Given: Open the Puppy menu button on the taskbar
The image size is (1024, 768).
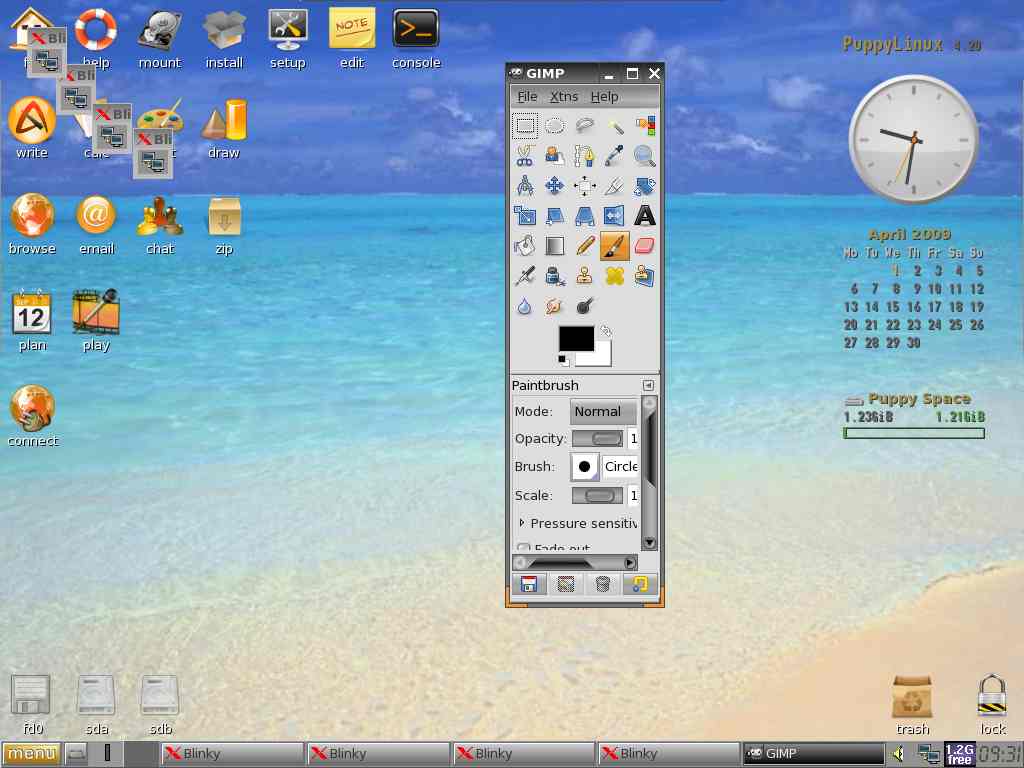Looking at the screenshot, I should (31, 754).
